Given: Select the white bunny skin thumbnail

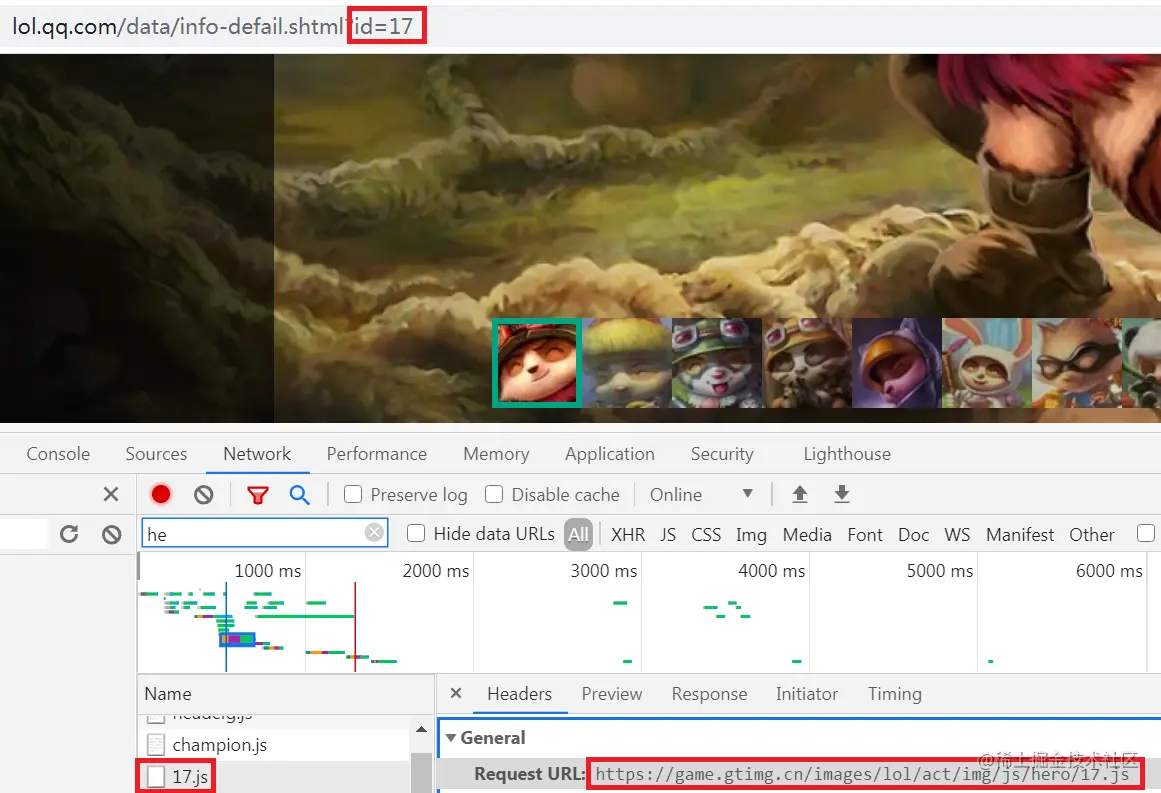Looking at the screenshot, I should tap(987, 363).
